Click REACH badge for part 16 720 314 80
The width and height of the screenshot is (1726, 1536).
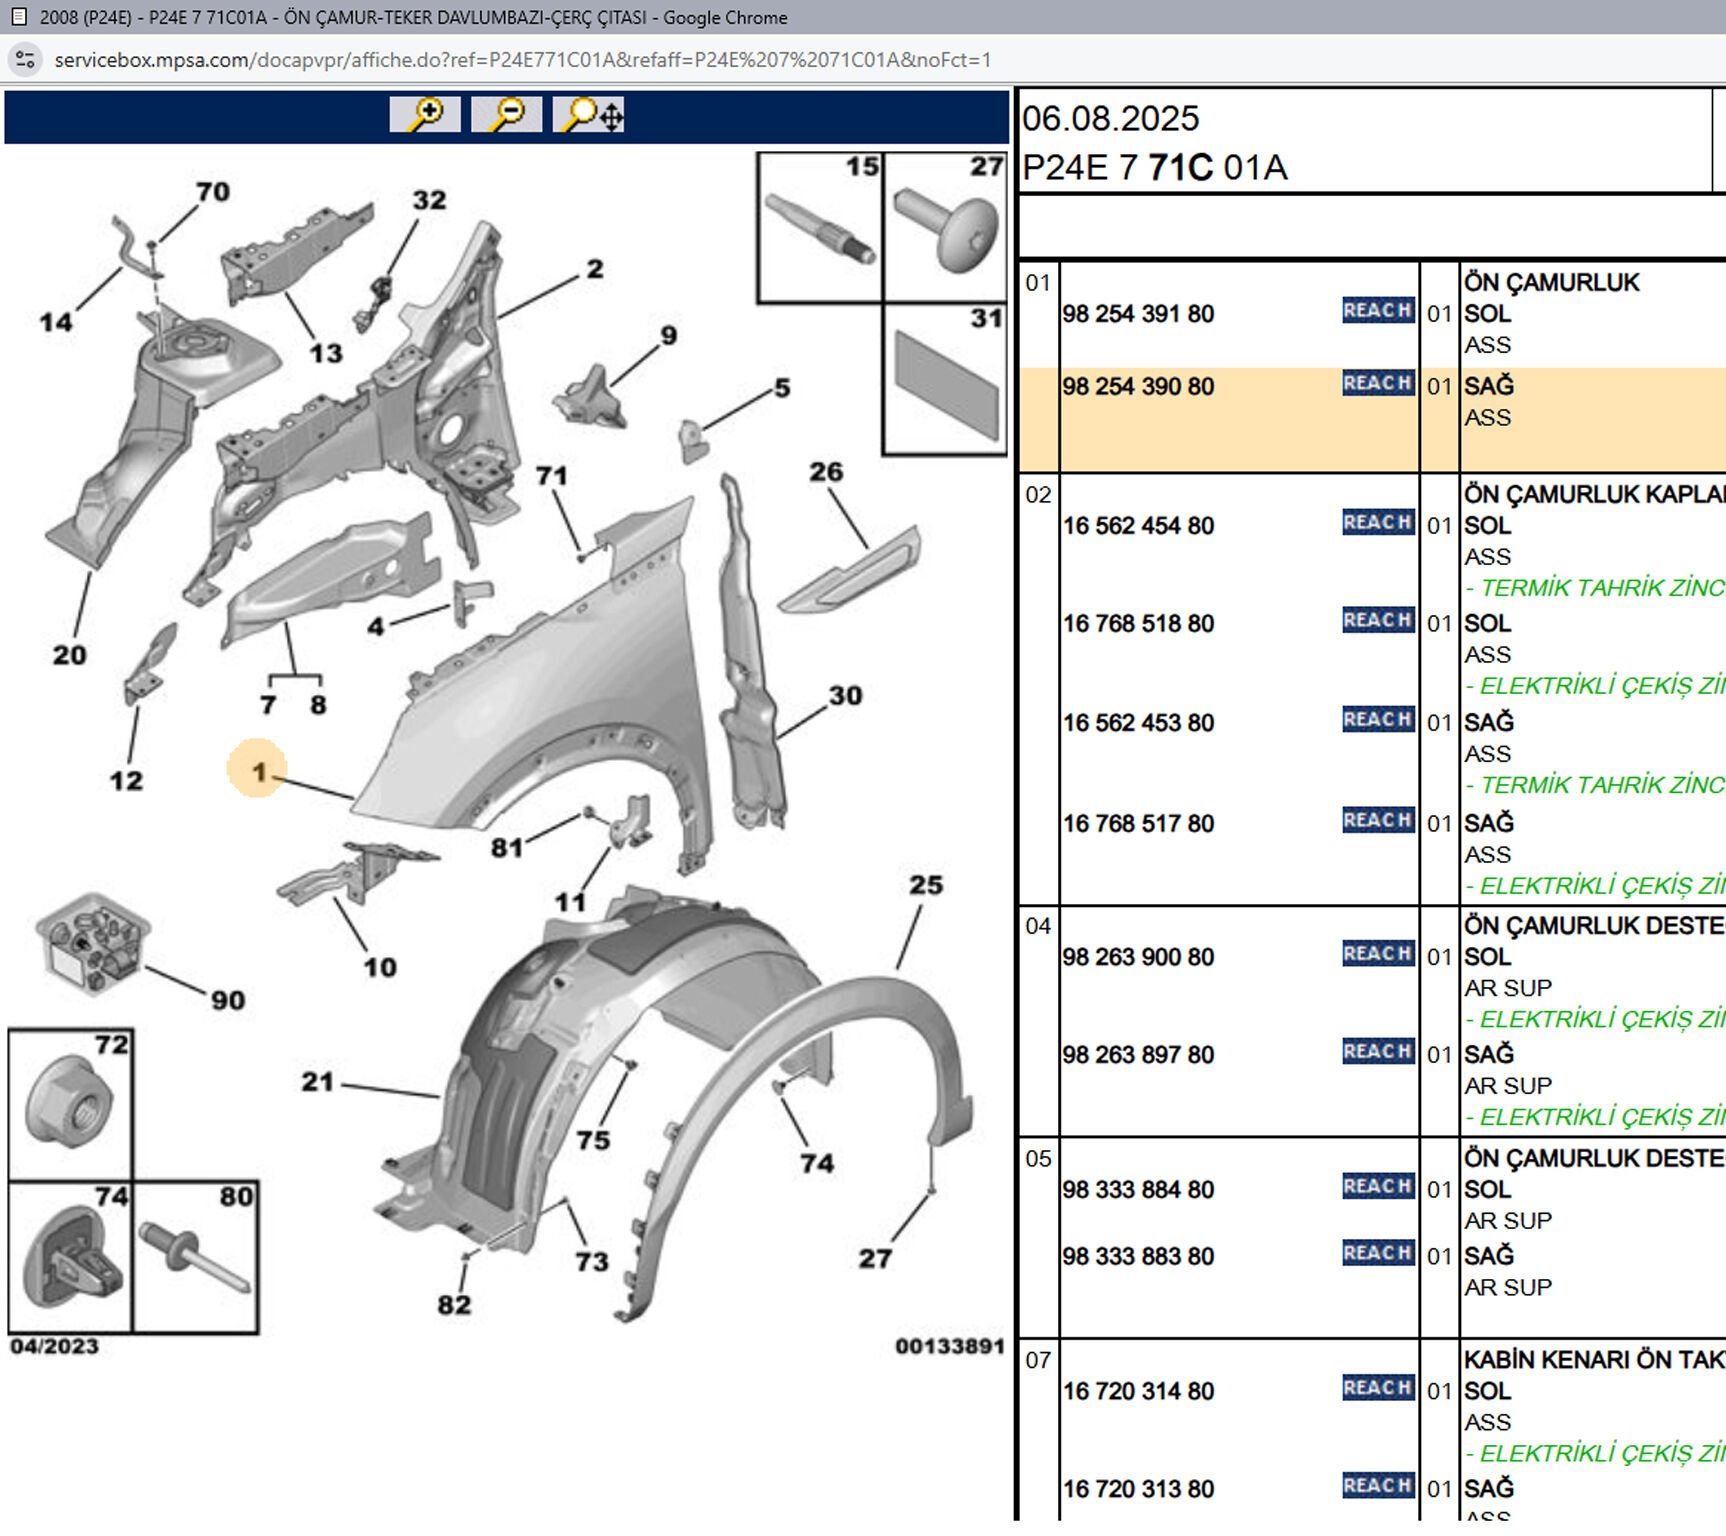(1377, 1388)
